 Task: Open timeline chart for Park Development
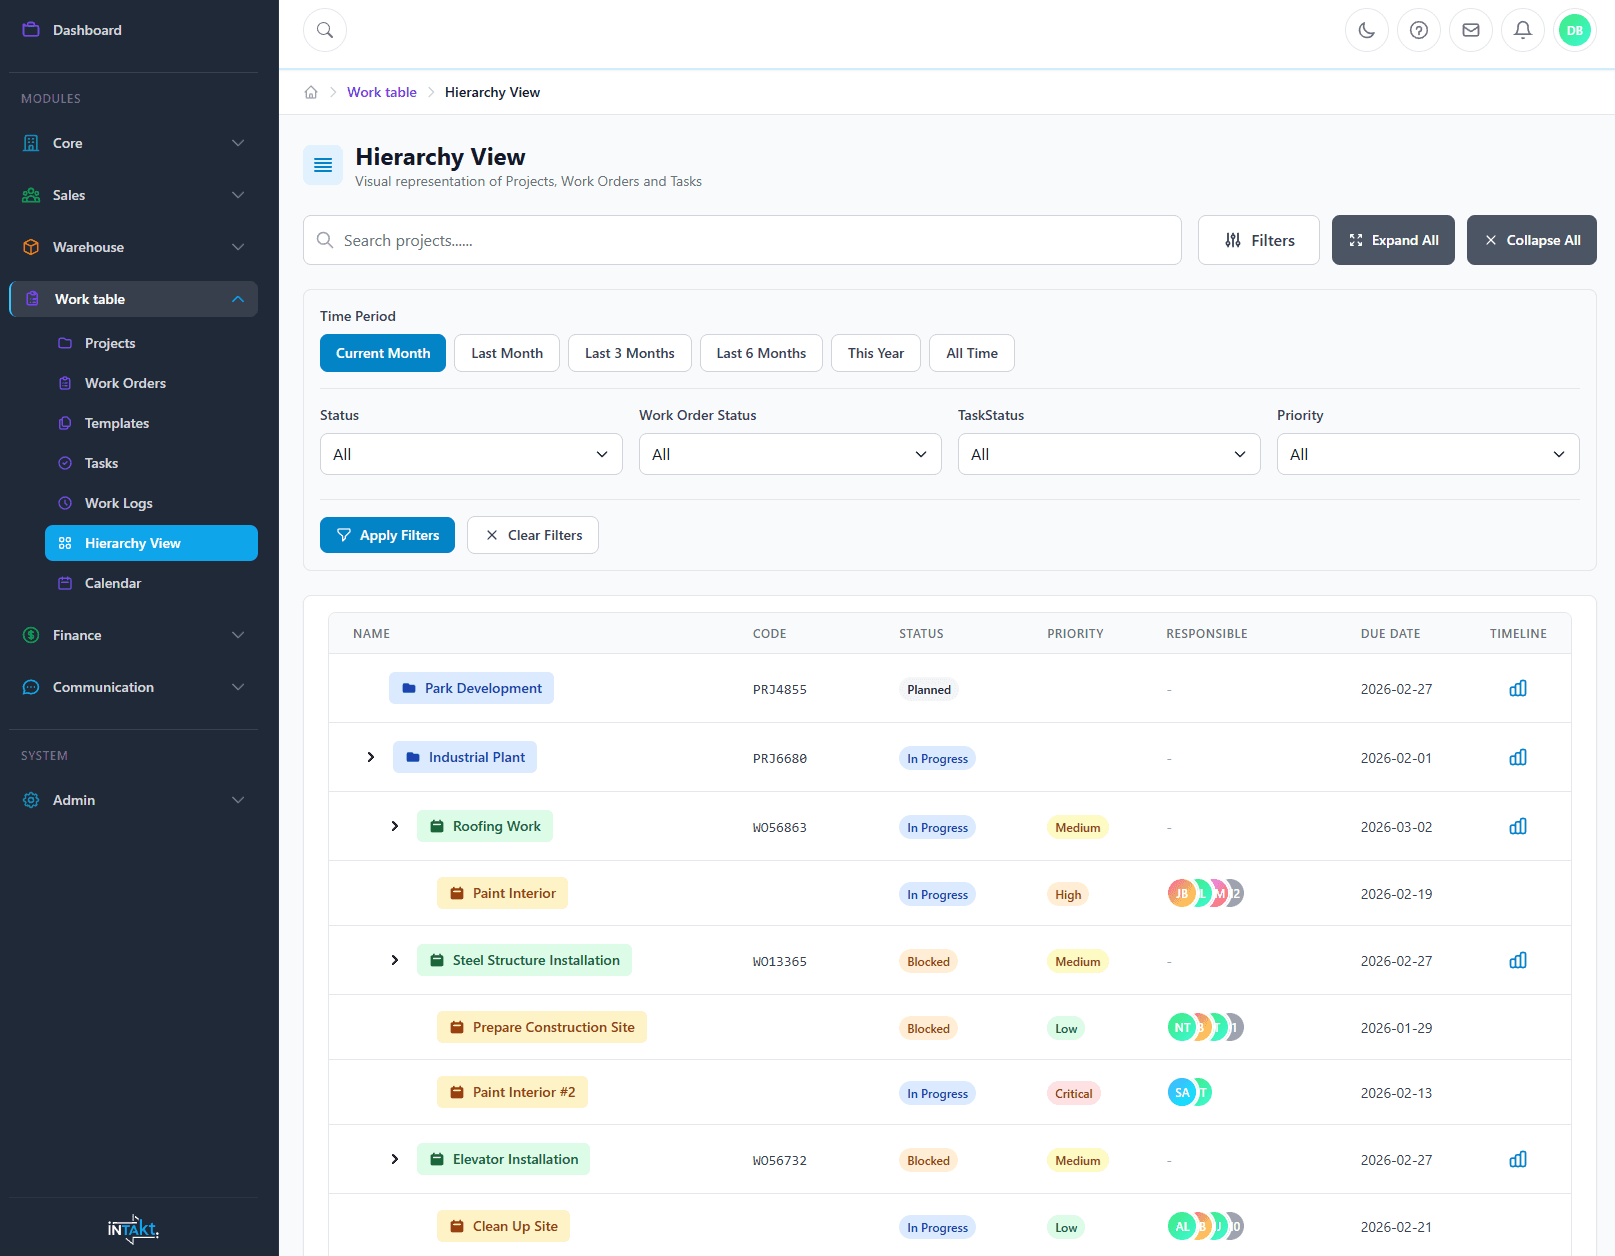click(1517, 689)
